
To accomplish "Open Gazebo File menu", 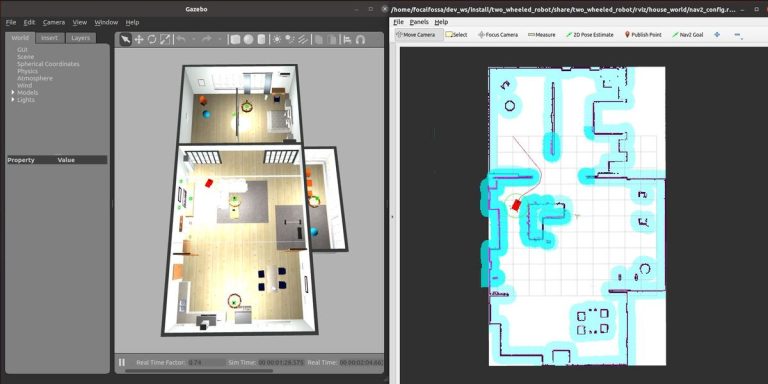I will pyautogui.click(x=11, y=22).
